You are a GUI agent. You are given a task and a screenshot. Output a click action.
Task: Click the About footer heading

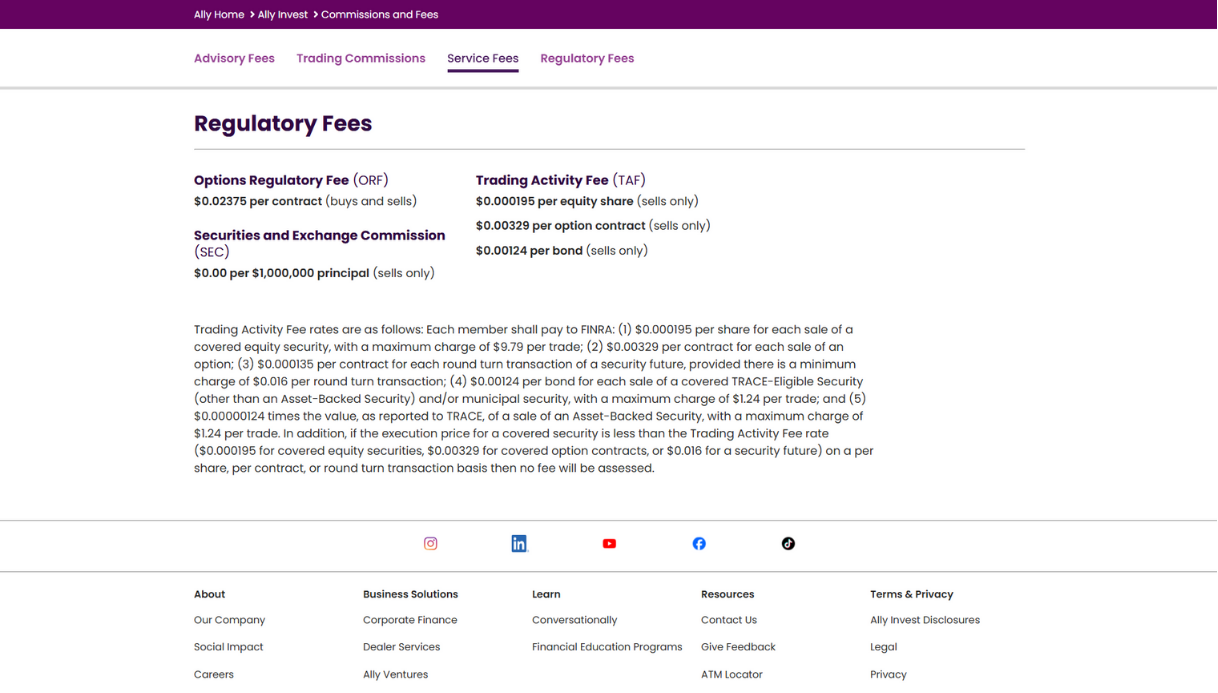(x=210, y=594)
